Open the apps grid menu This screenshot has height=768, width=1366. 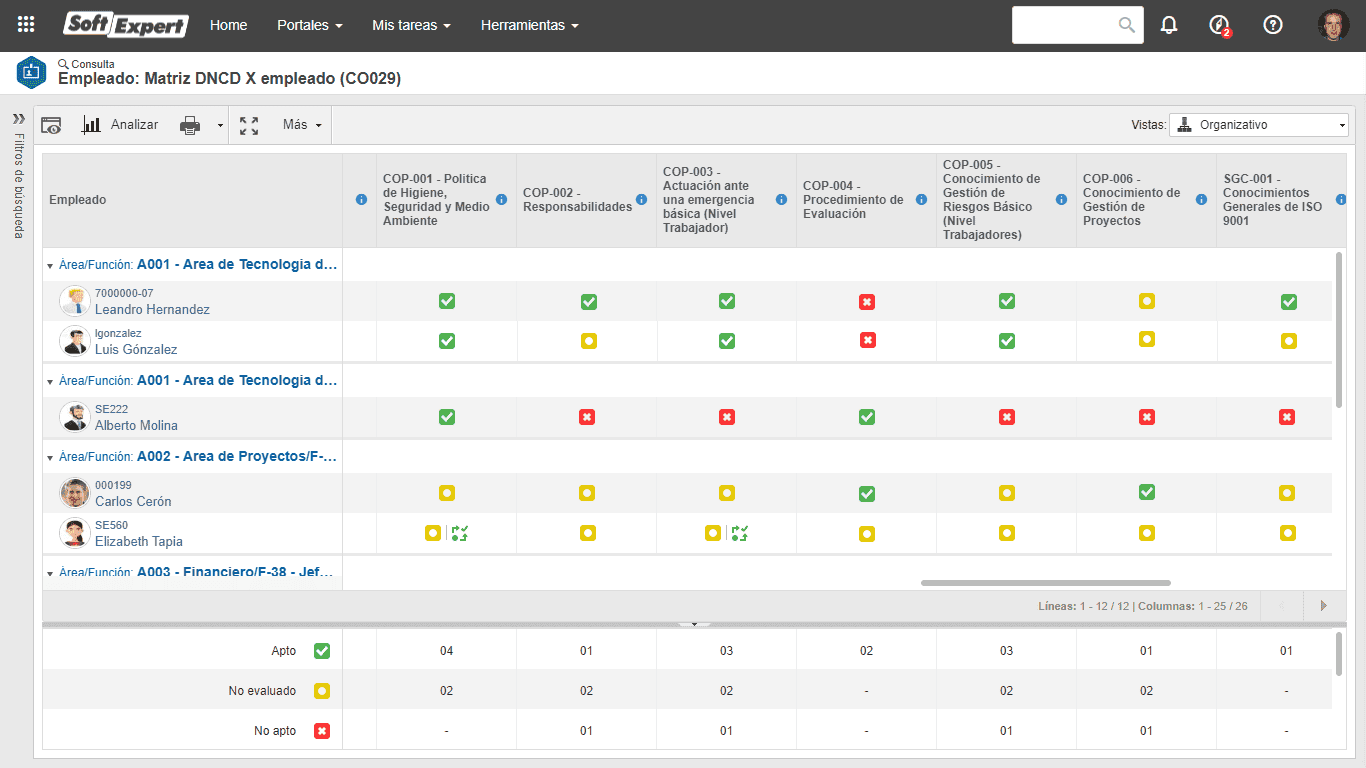pos(26,25)
